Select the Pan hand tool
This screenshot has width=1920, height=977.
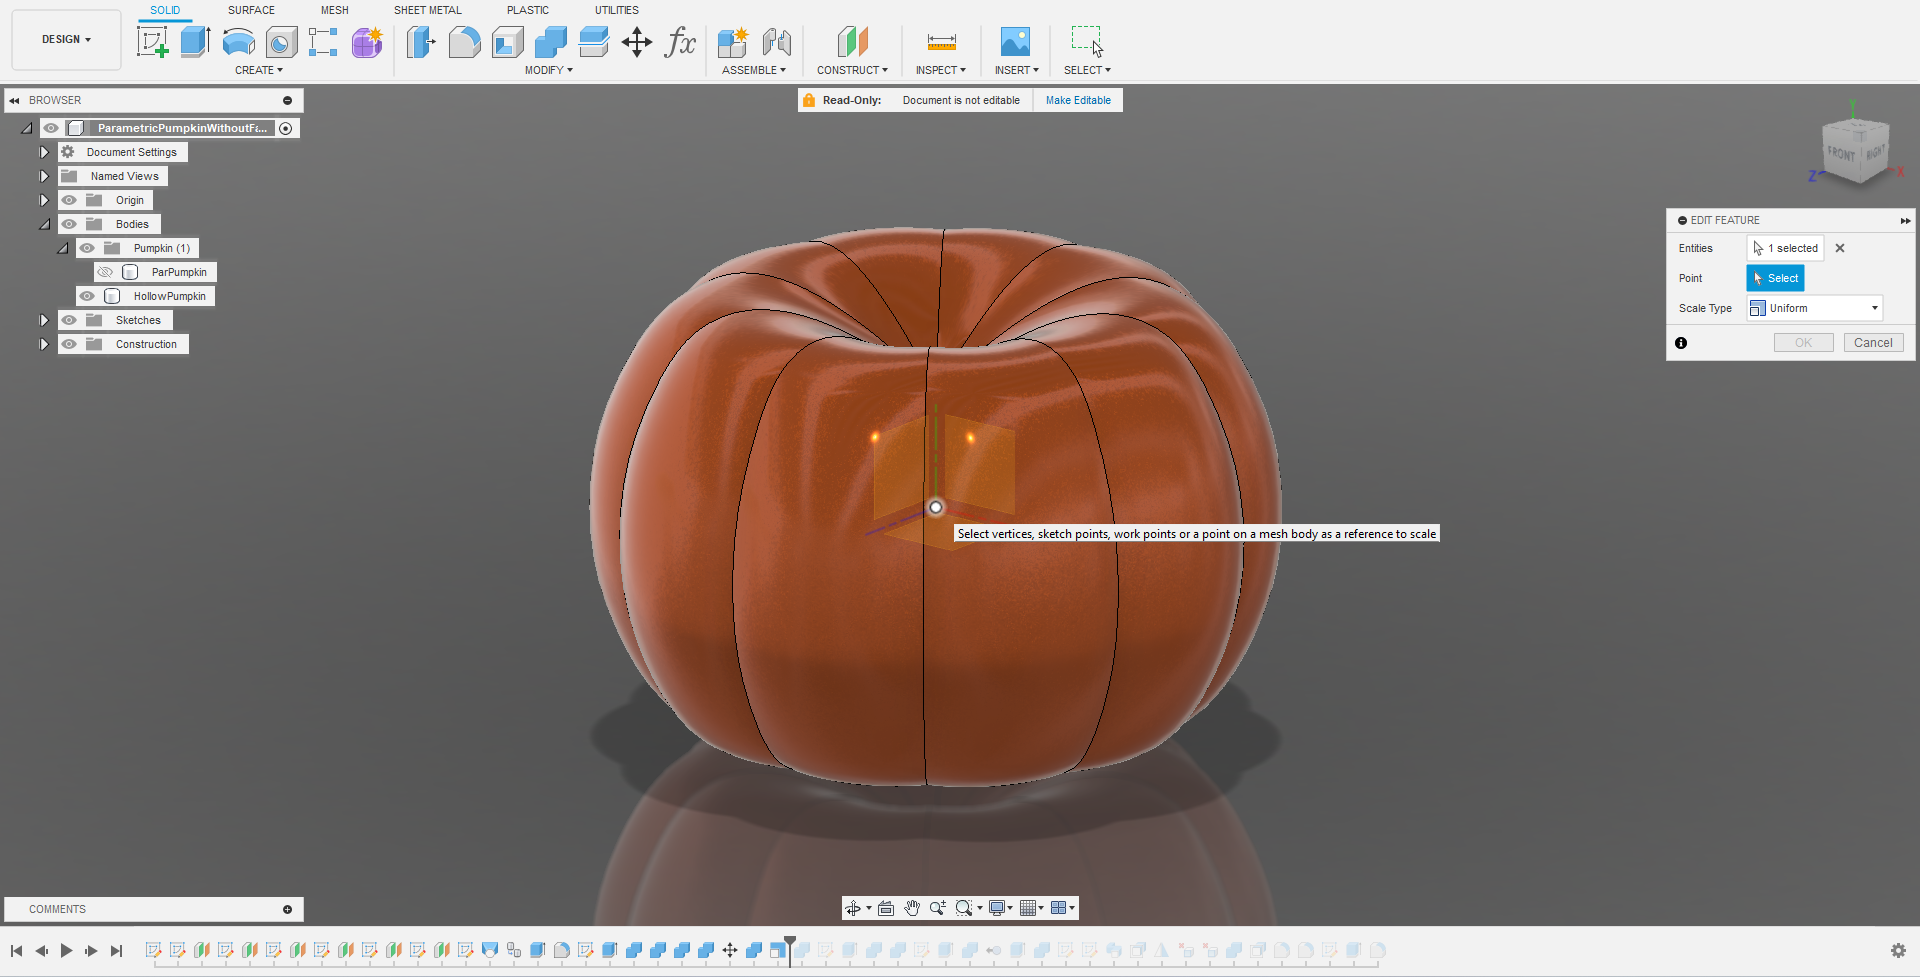[x=912, y=908]
